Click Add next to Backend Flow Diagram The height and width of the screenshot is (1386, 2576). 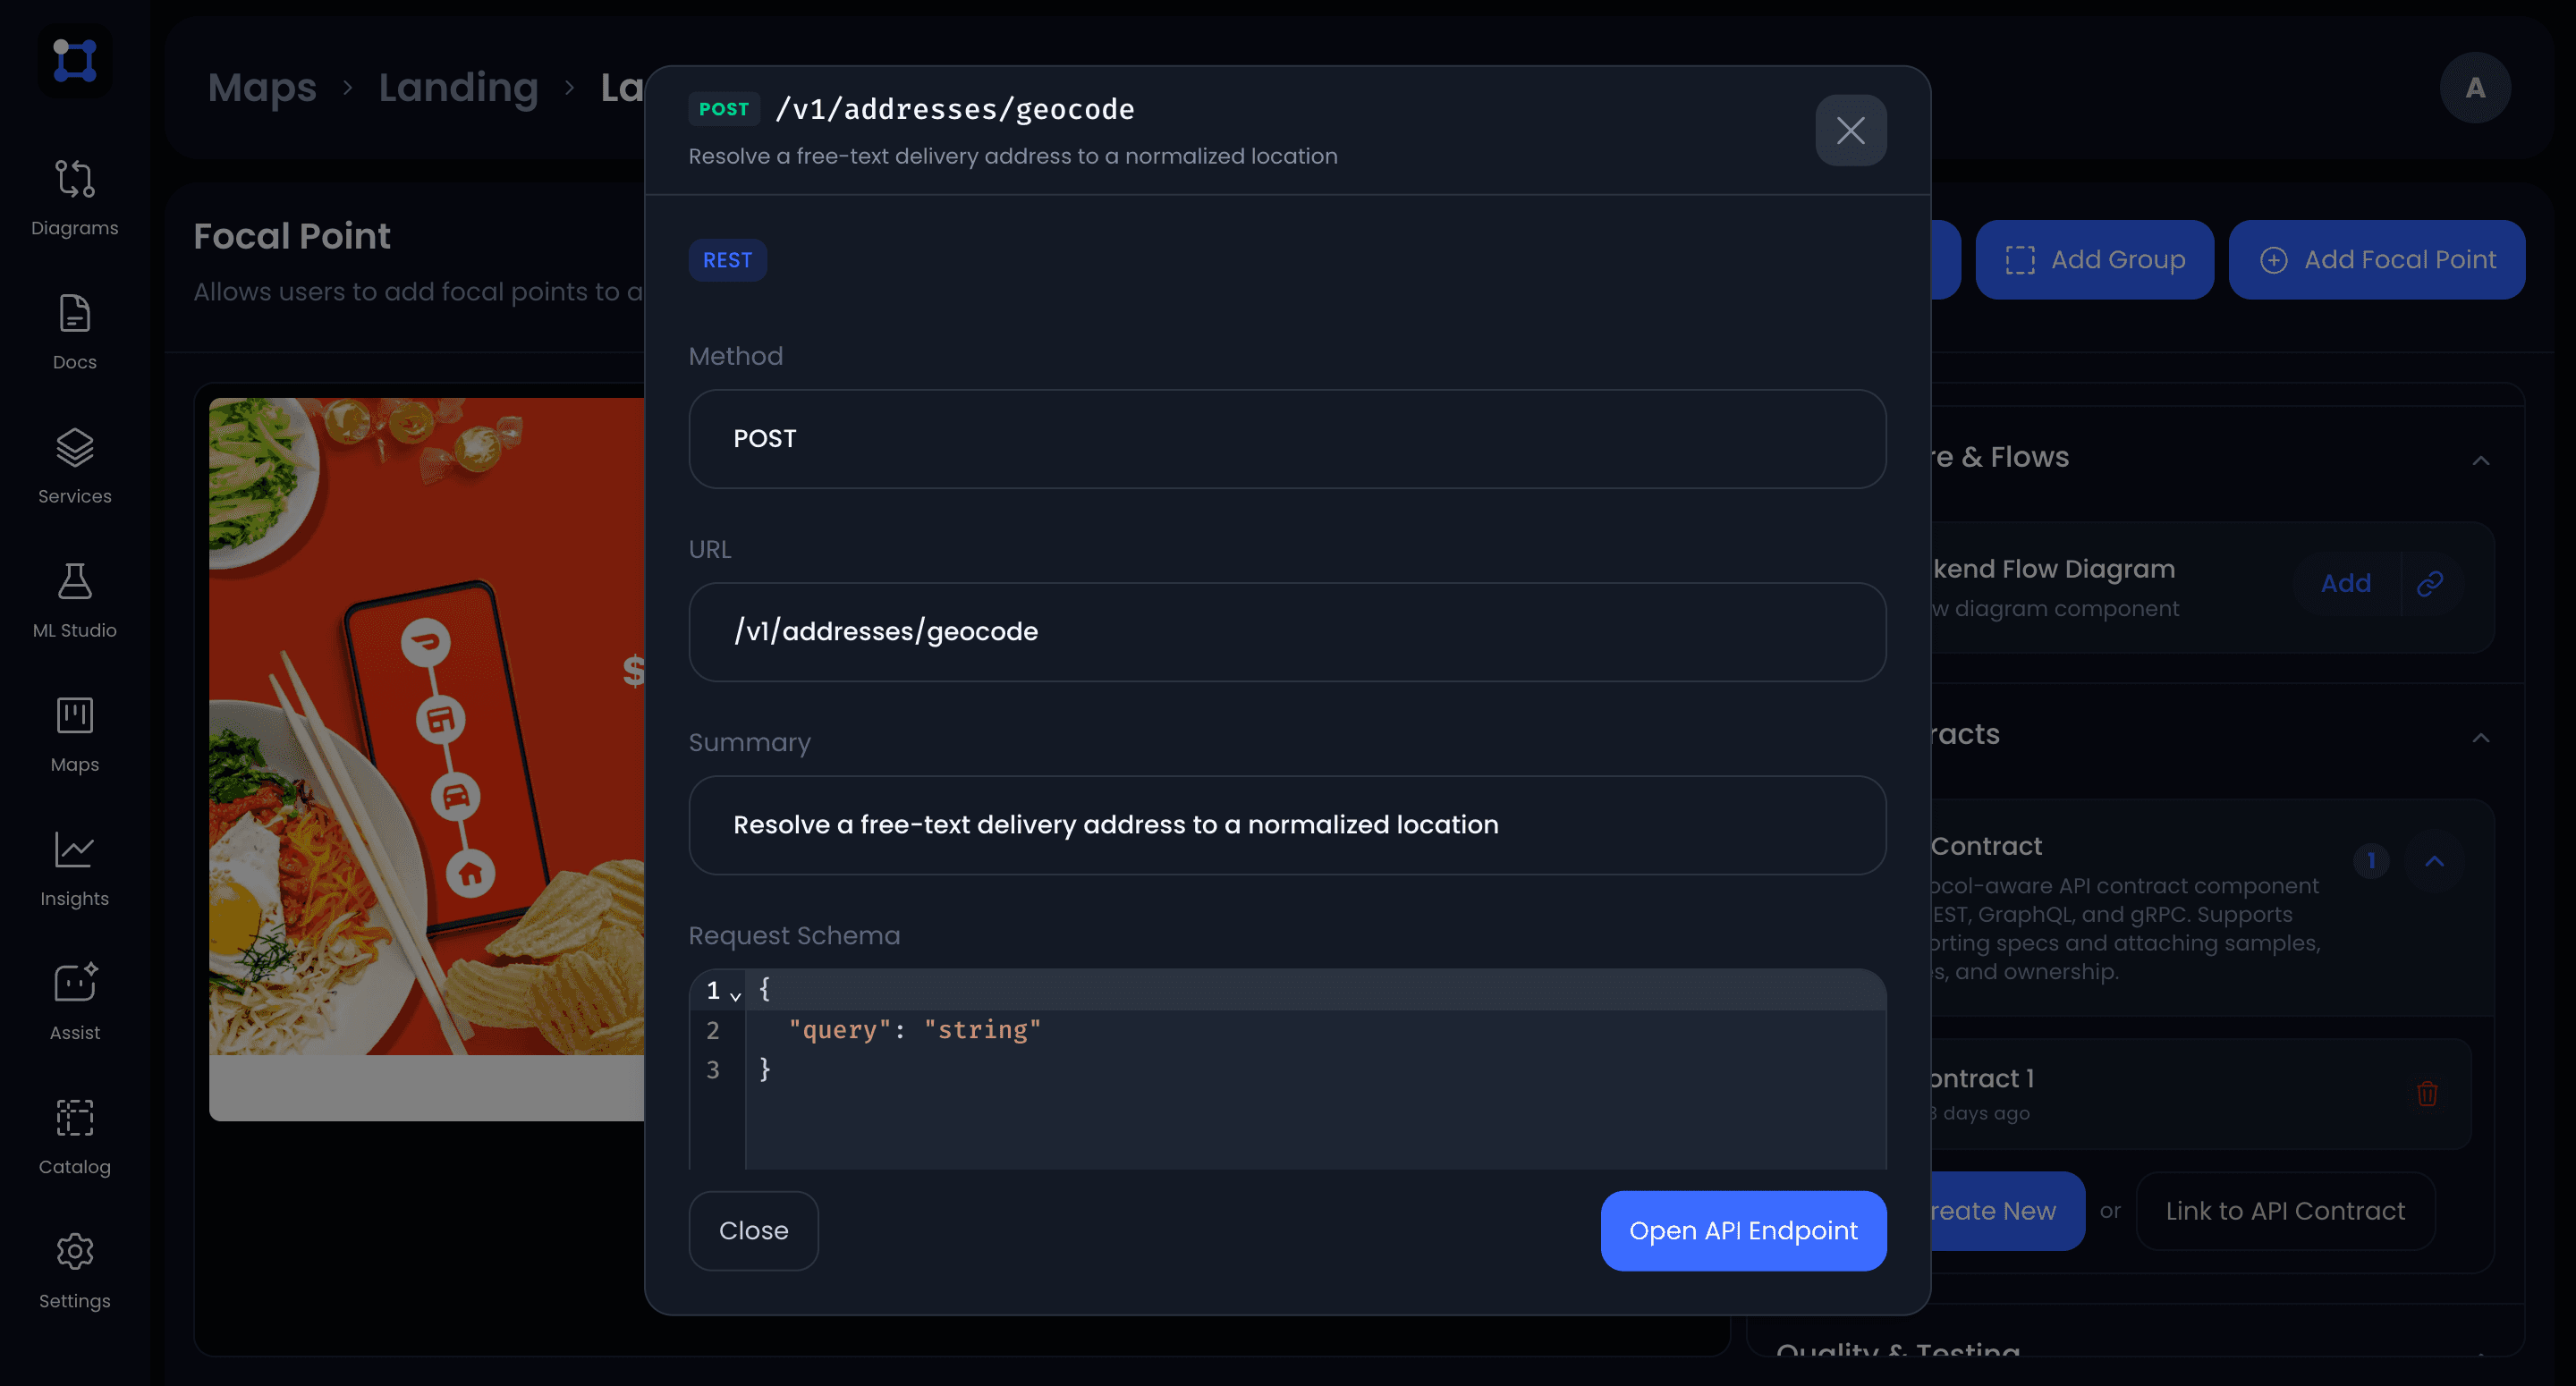point(2345,583)
